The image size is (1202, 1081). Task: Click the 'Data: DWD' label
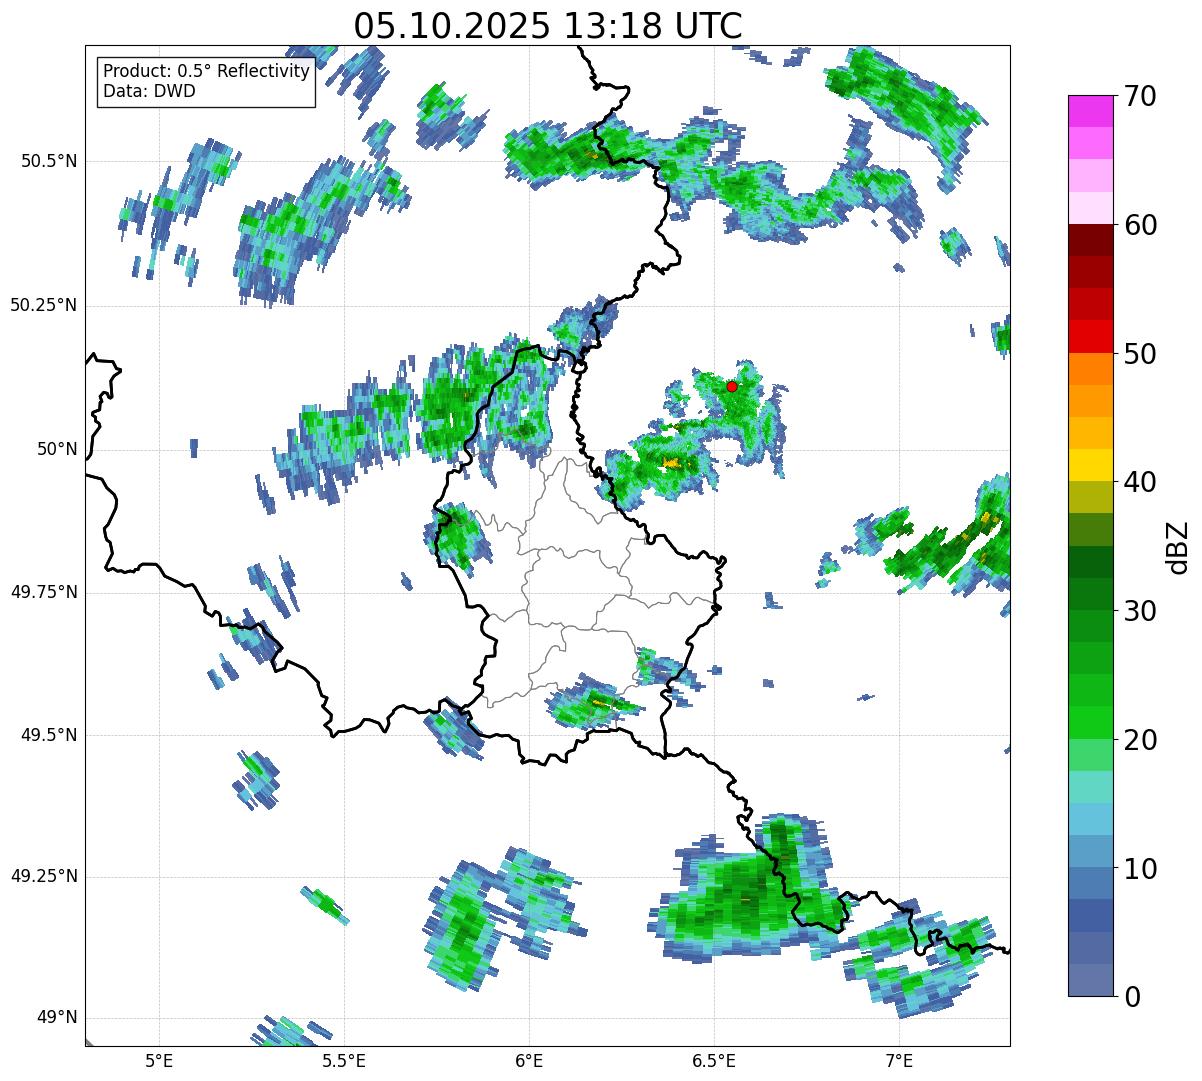tap(150, 91)
